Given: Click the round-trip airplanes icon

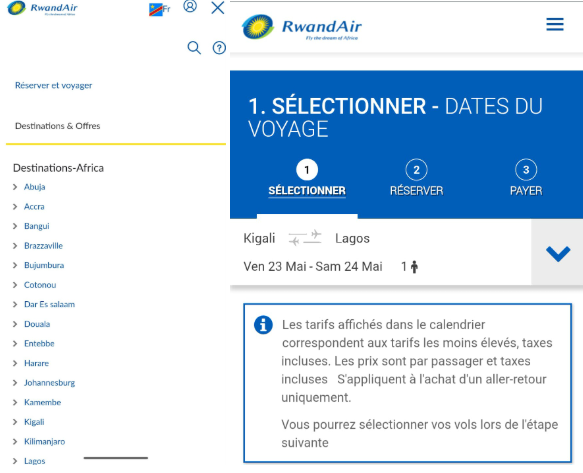Looking at the screenshot, I should coord(305,238).
